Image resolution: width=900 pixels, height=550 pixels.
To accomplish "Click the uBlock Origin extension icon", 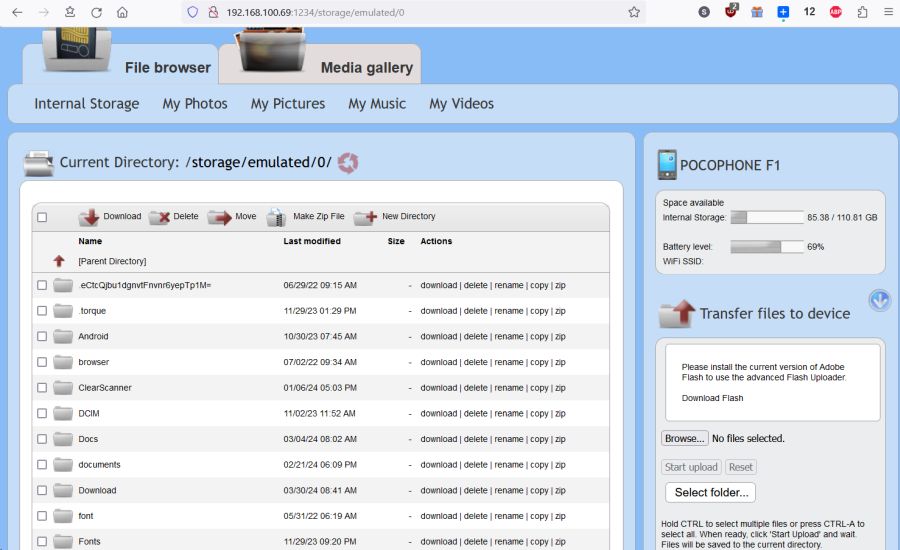I will point(731,11).
